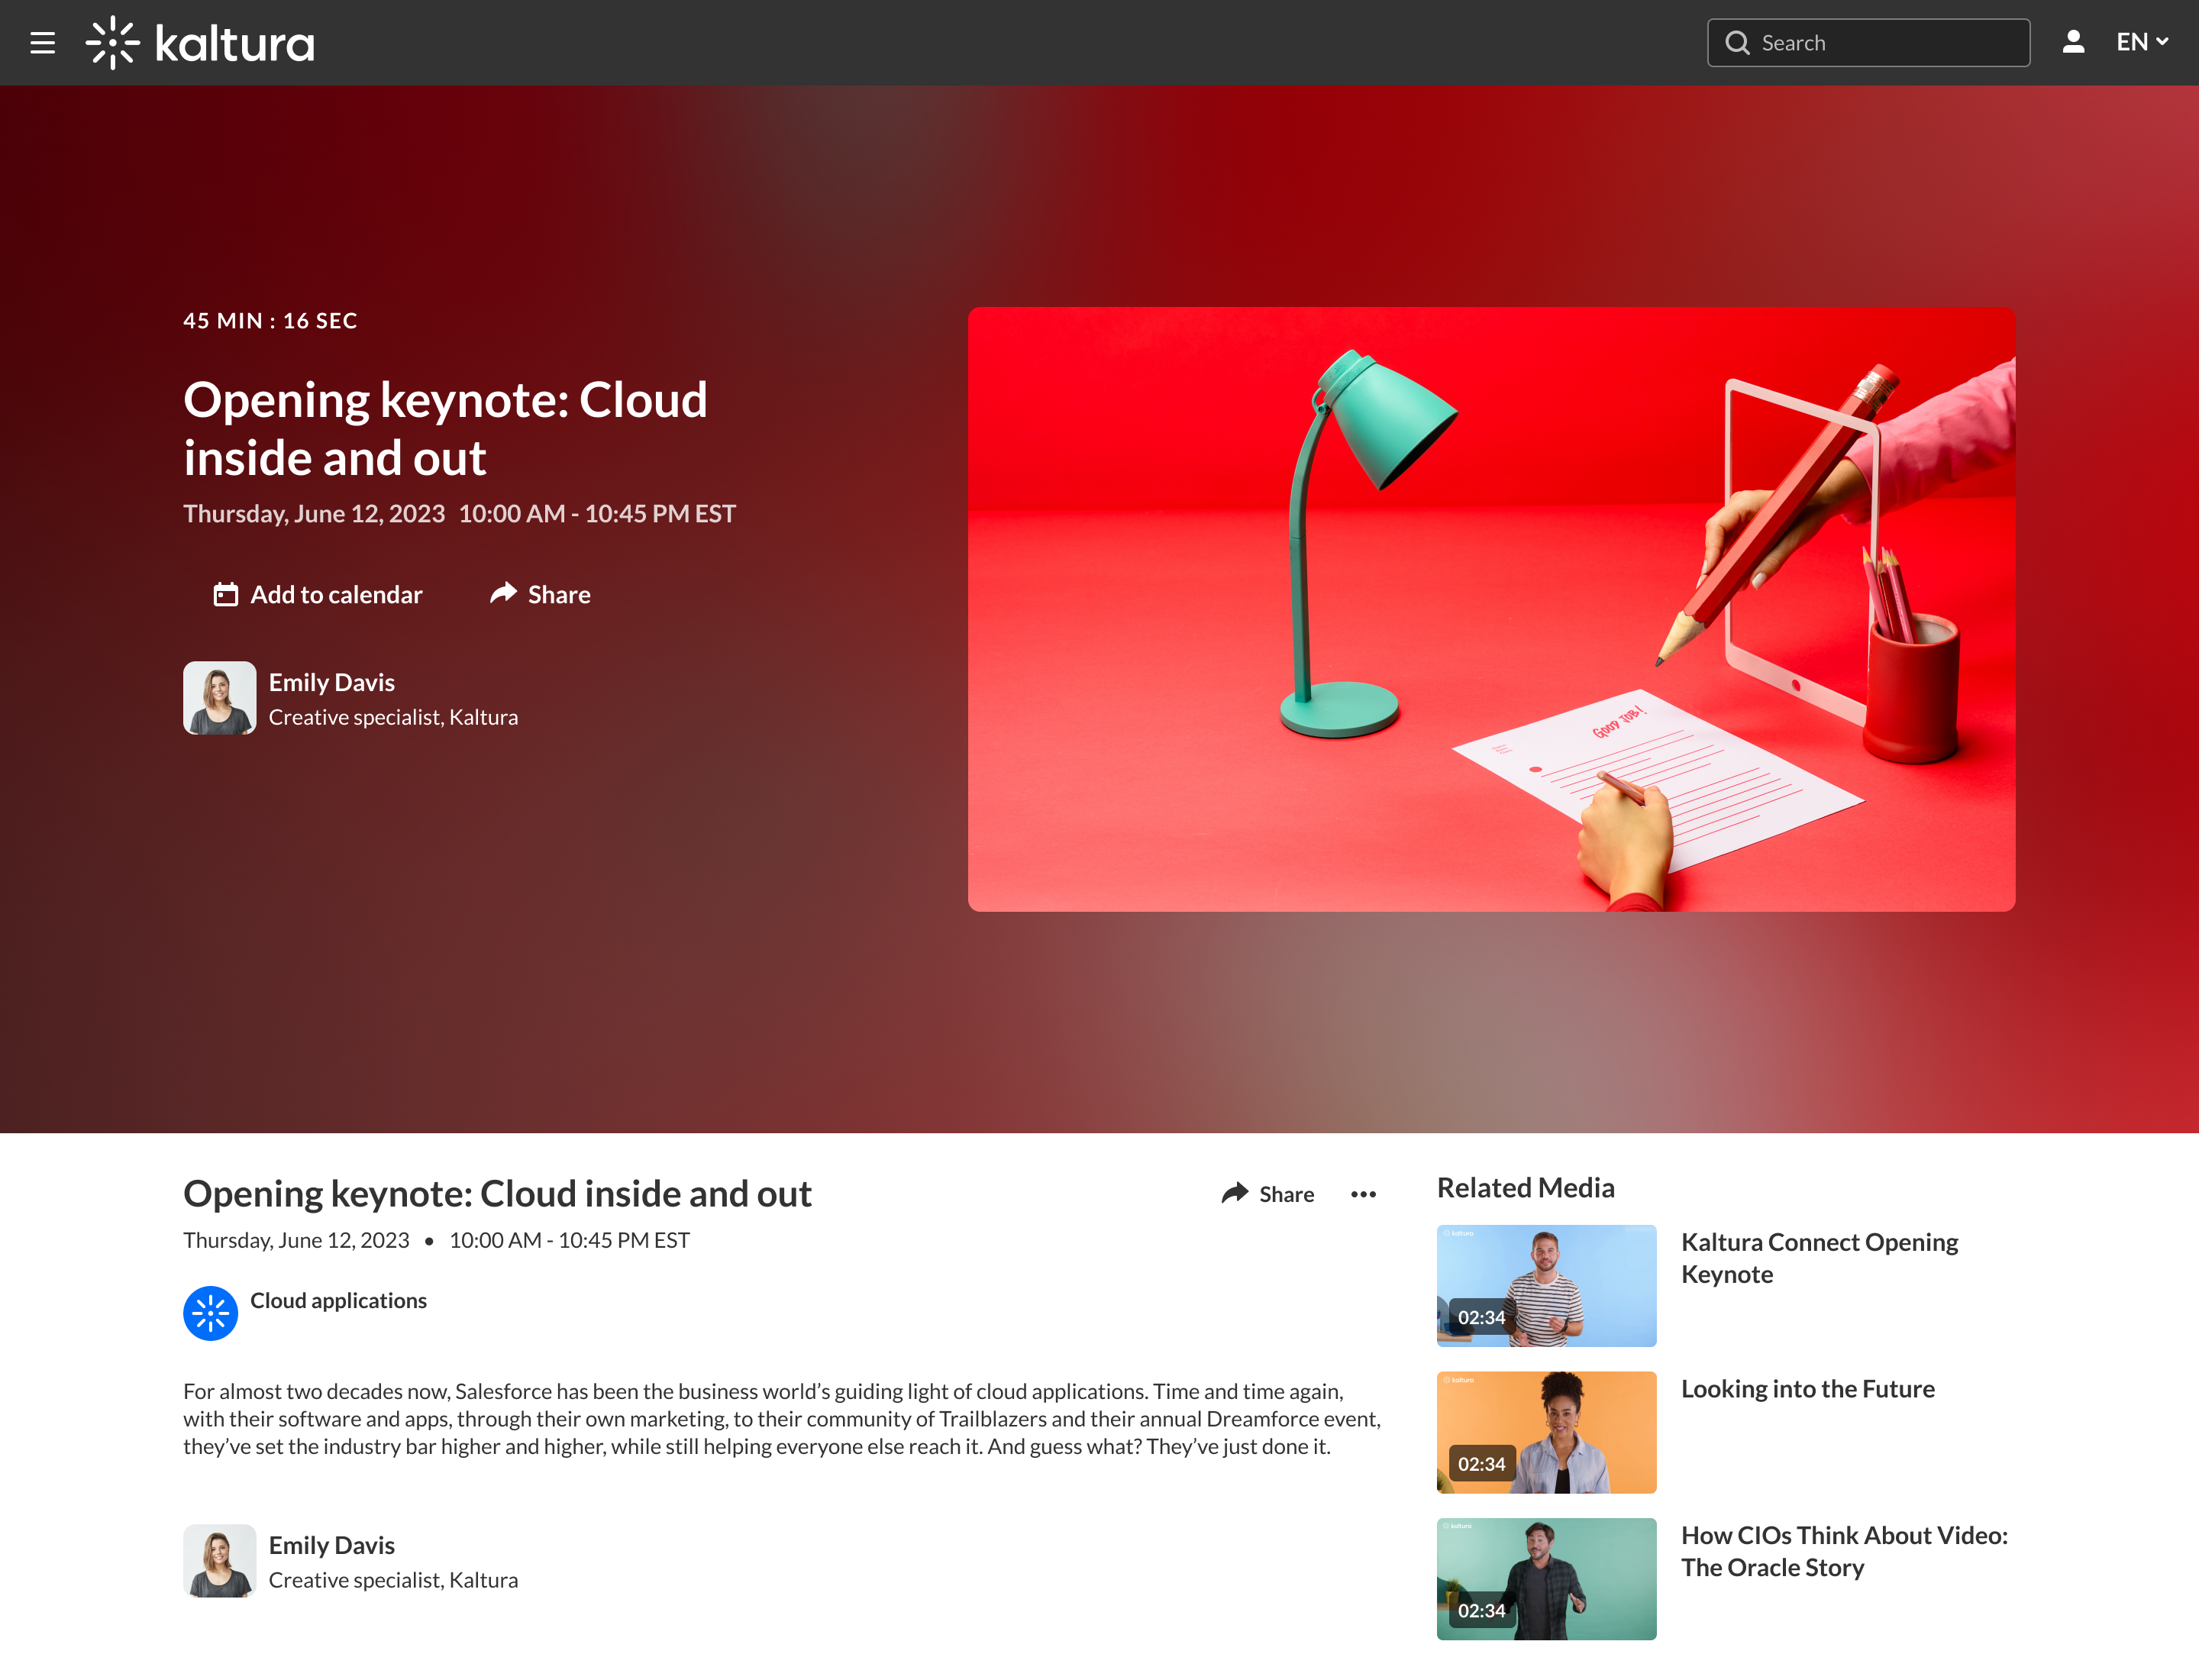The image size is (2199, 1680).
Task: Open the hamburger navigation menu
Action: click(x=42, y=43)
